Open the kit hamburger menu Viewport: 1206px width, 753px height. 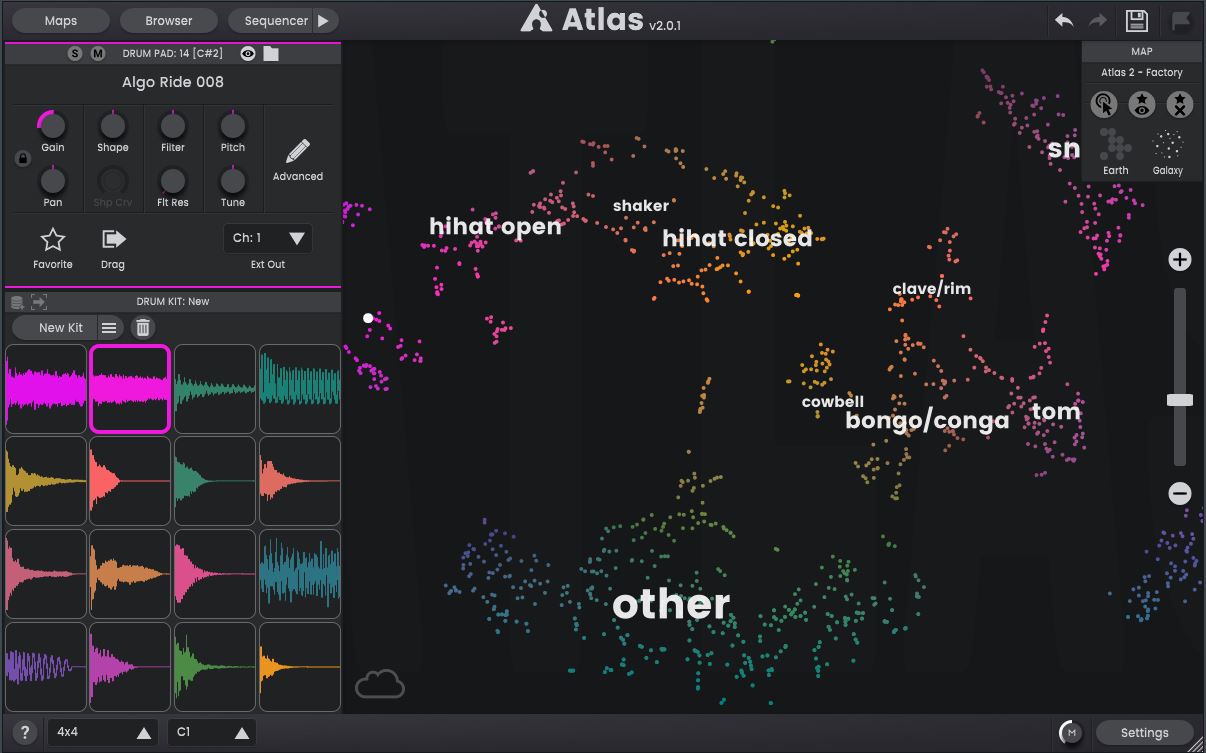[109, 327]
